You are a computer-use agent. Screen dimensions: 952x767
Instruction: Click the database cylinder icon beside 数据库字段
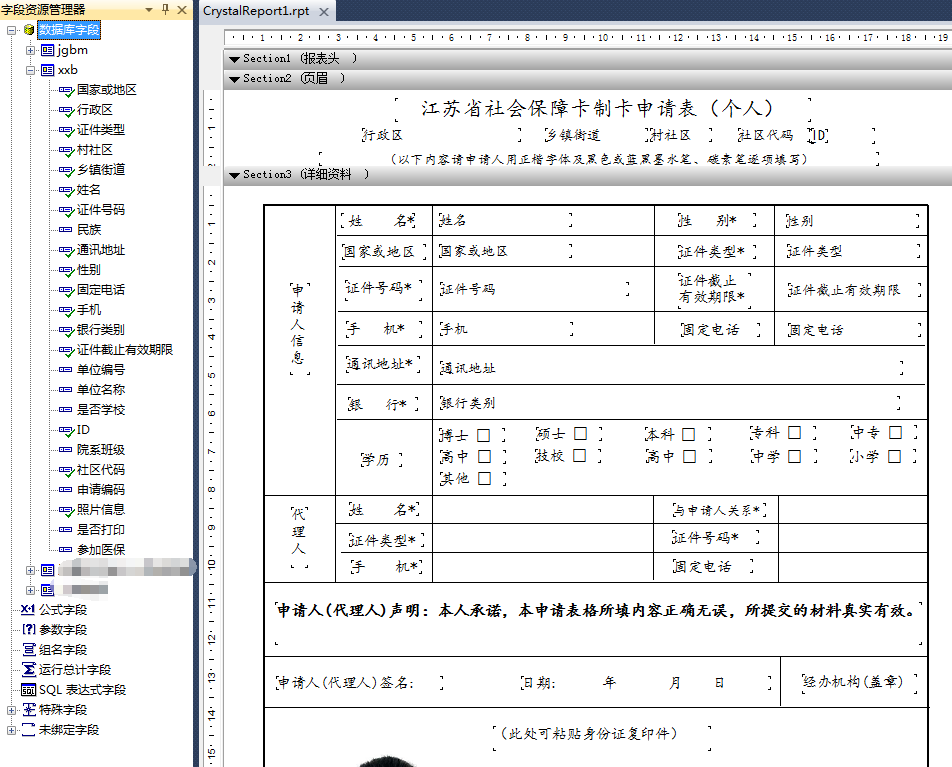[x=29, y=30]
